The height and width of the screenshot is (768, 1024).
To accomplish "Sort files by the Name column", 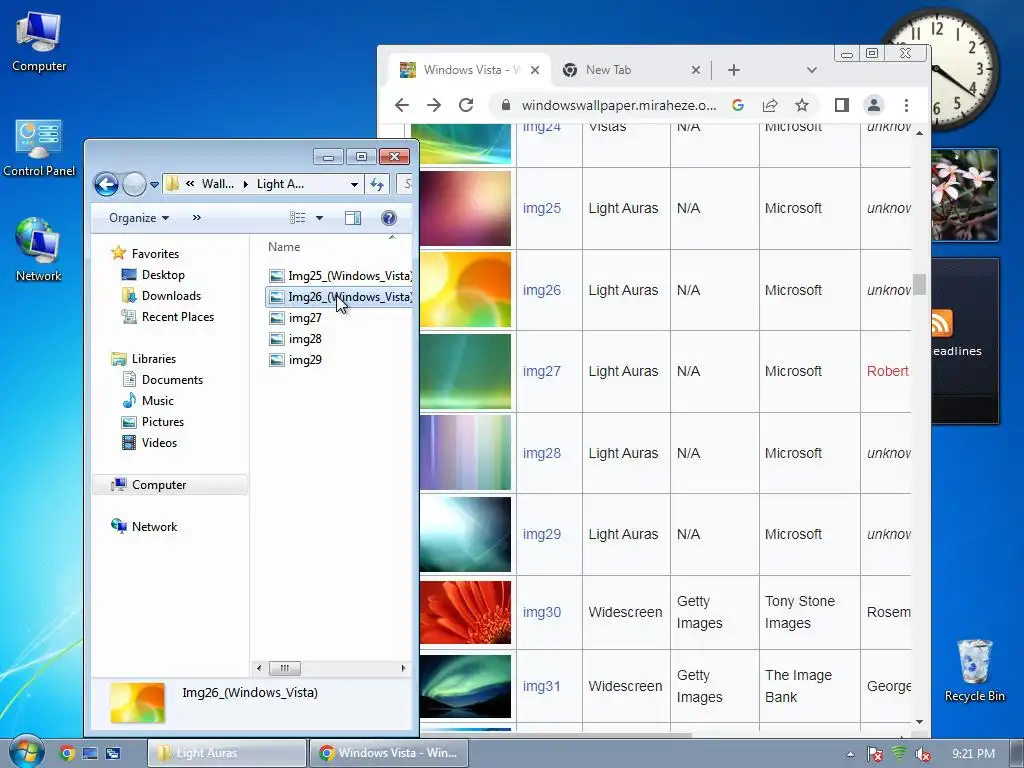I will (284, 247).
